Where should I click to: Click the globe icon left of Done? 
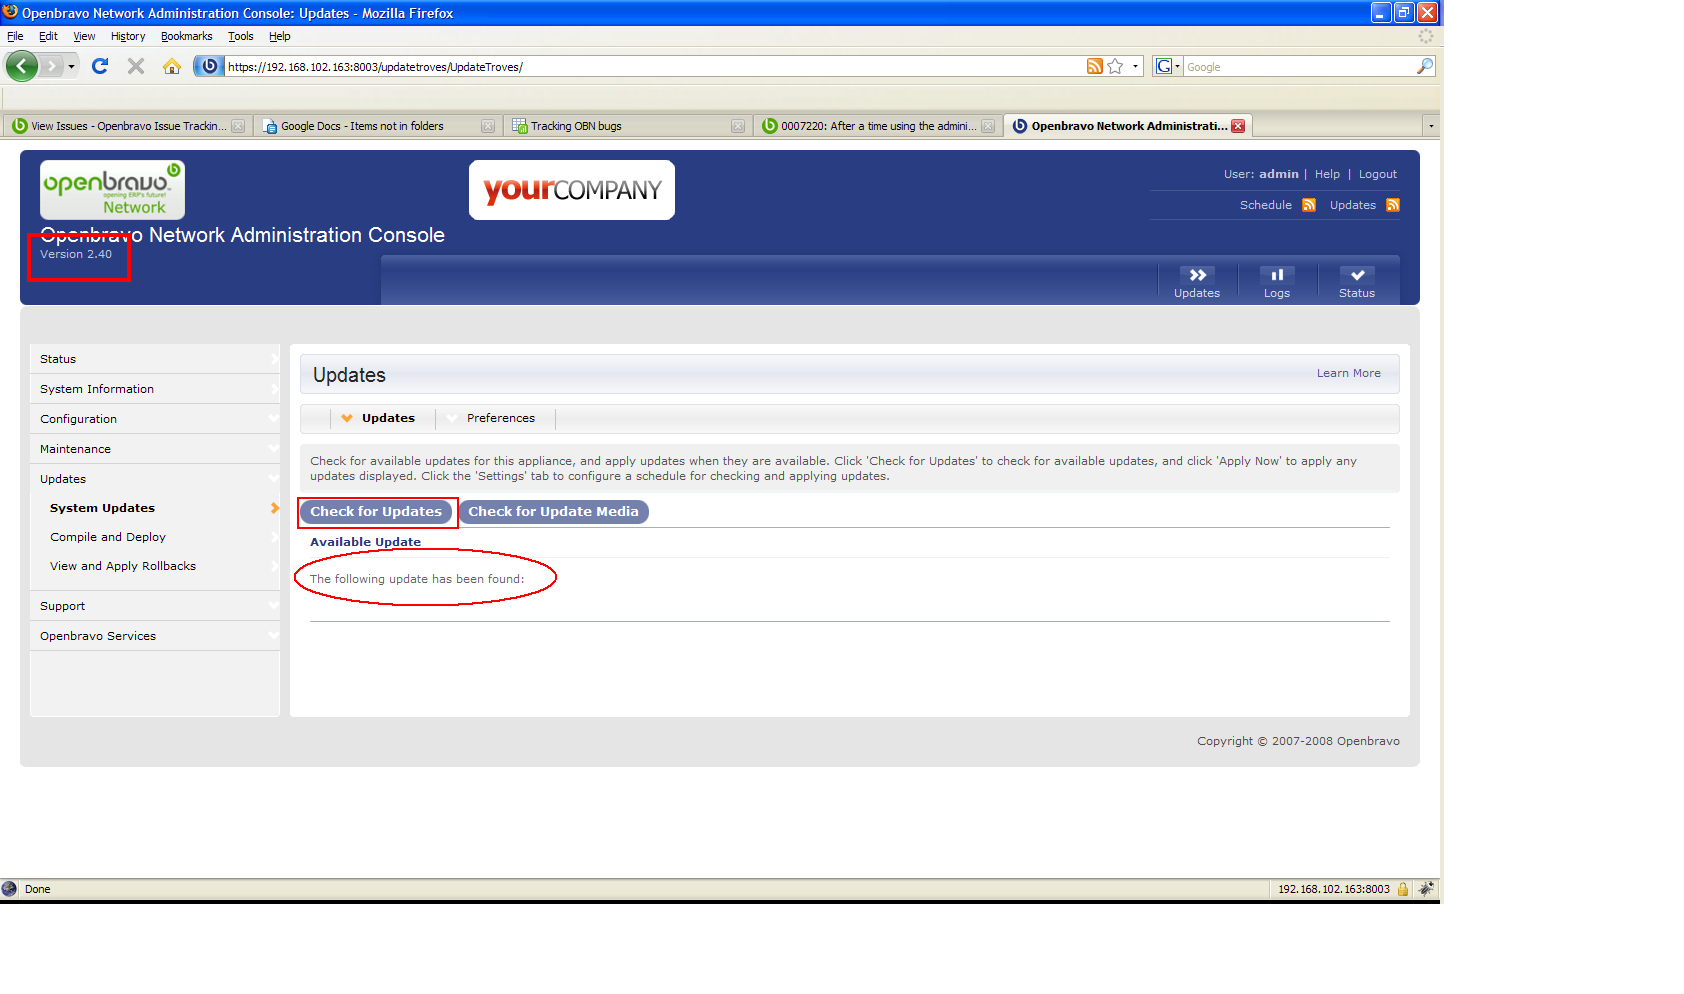pyautogui.click(x=10, y=889)
